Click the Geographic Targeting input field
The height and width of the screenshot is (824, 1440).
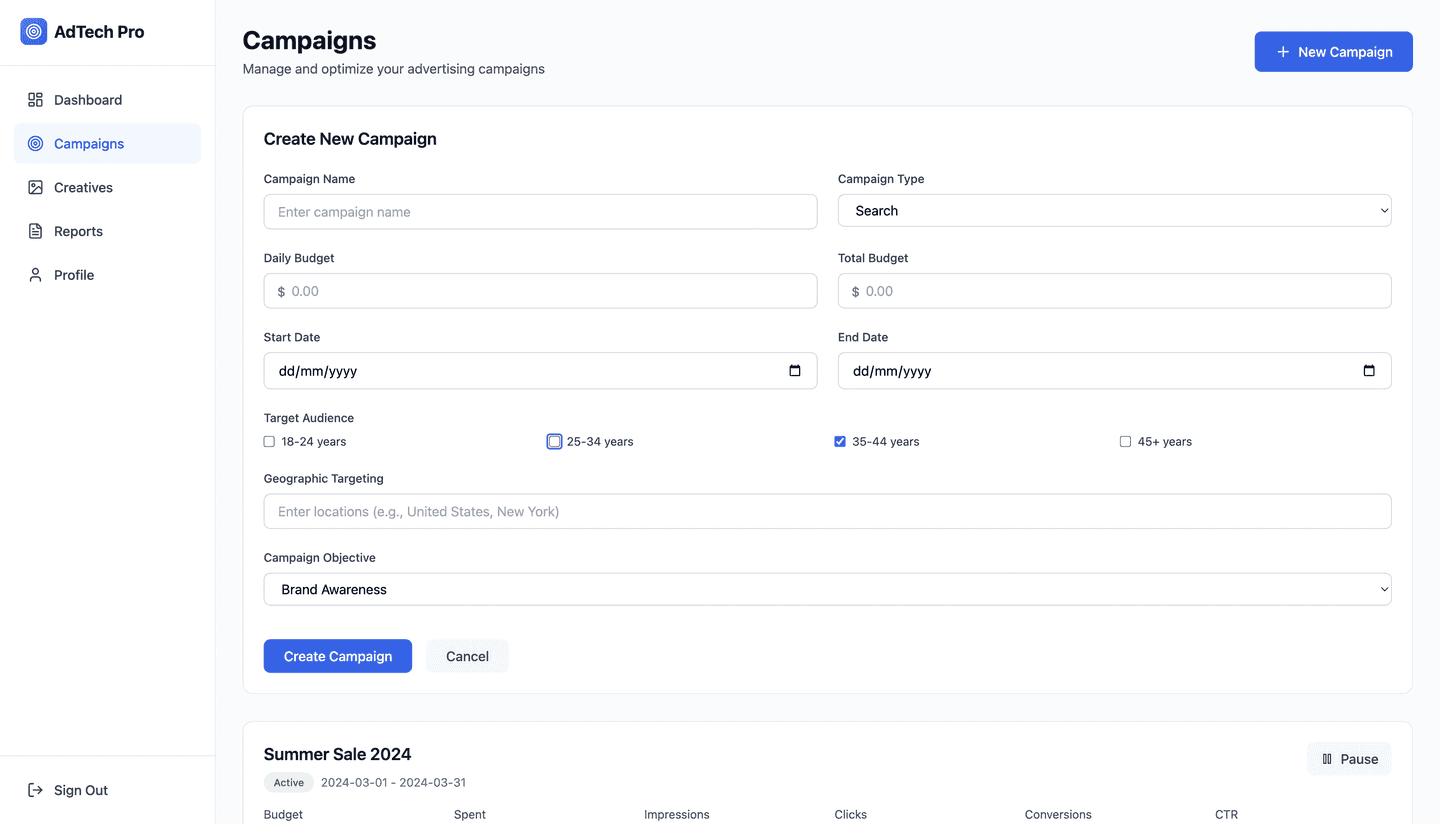(x=826, y=511)
